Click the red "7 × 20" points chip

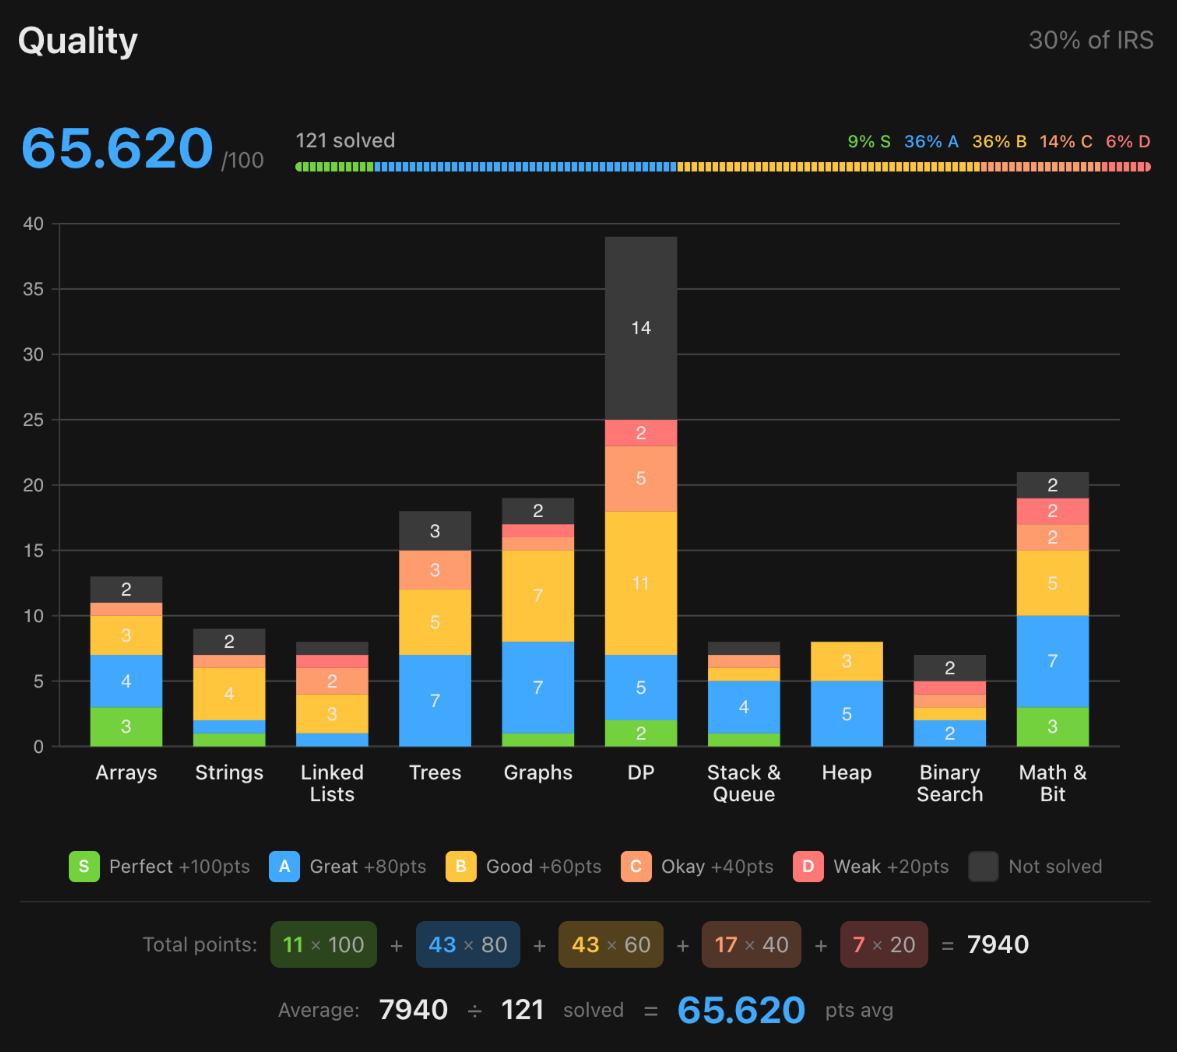coord(883,944)
